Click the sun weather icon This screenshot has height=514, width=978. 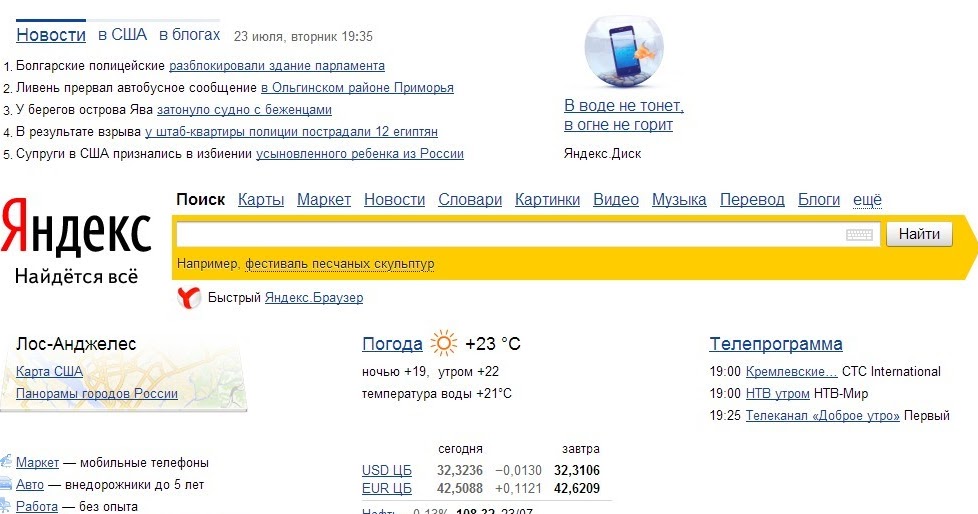[443, 344]
